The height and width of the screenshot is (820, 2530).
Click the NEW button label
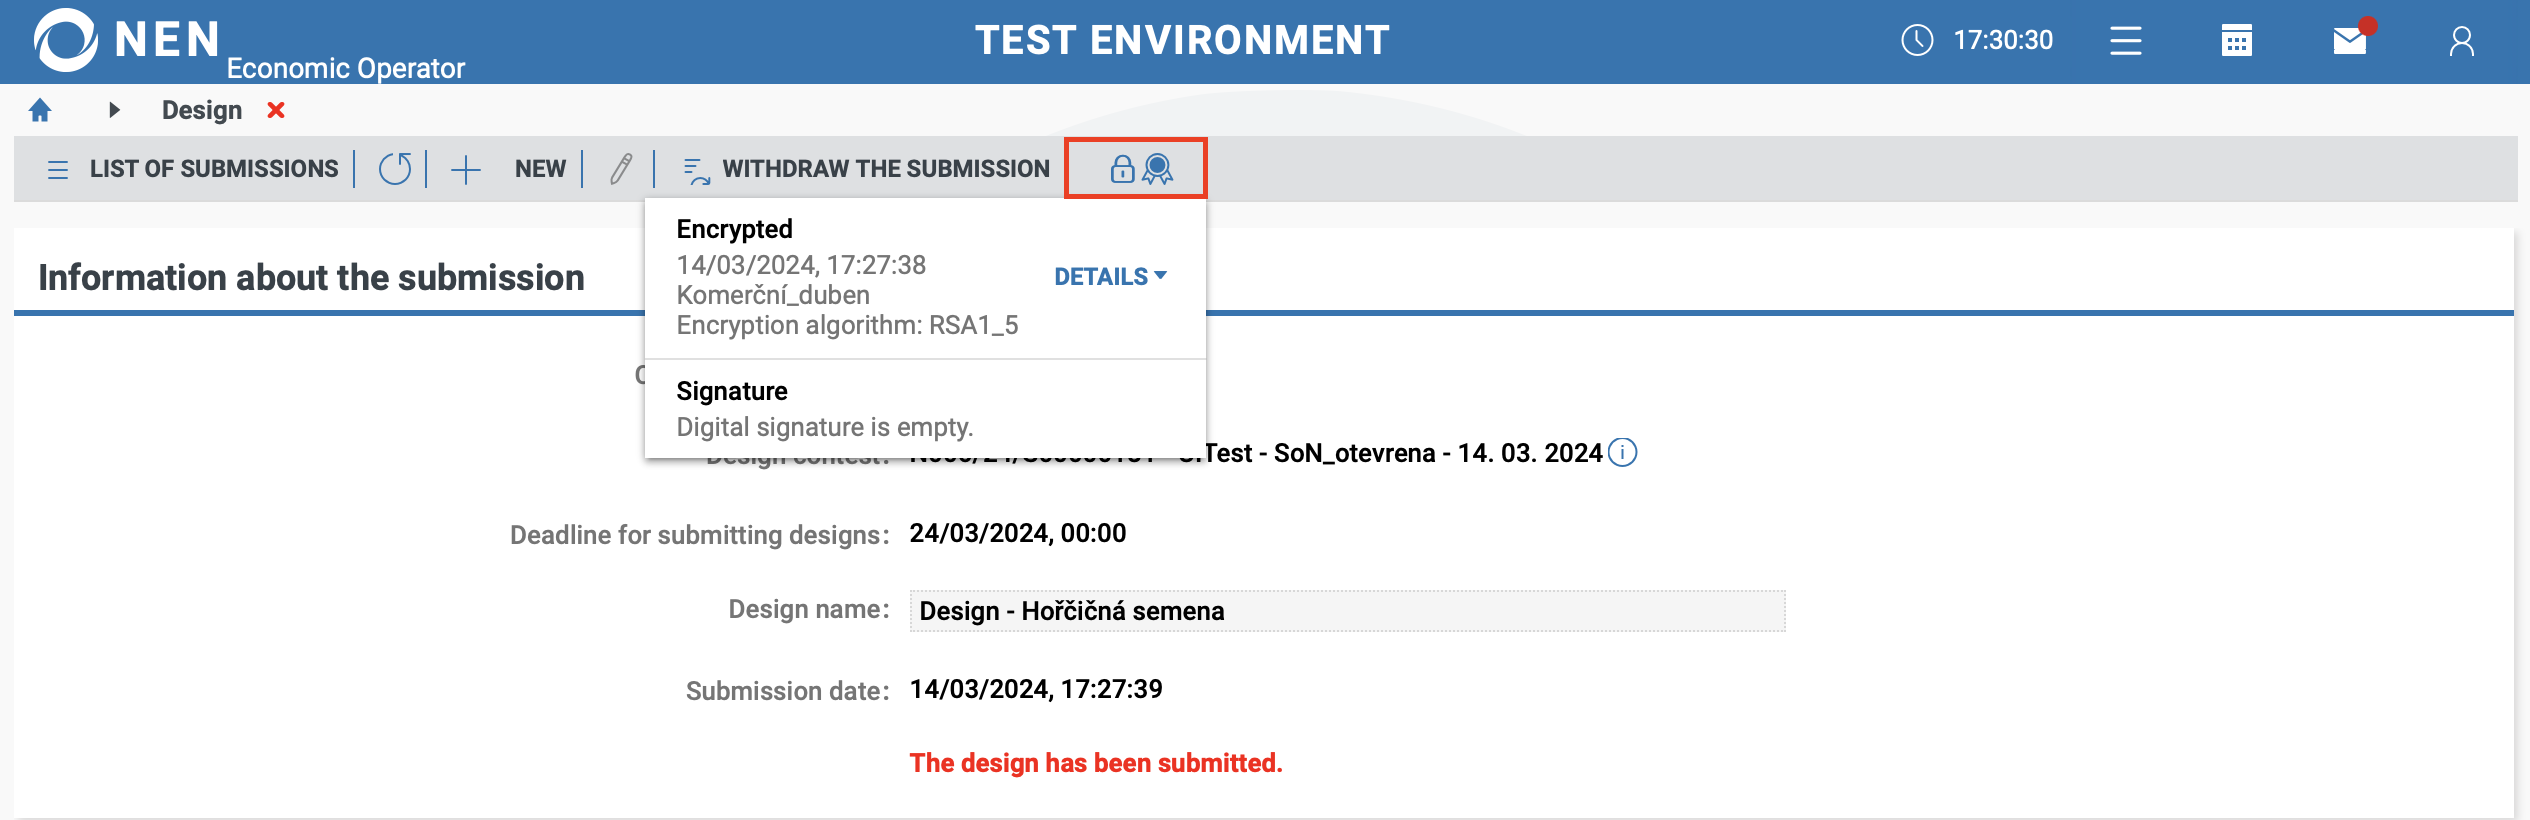coord(540,169)
